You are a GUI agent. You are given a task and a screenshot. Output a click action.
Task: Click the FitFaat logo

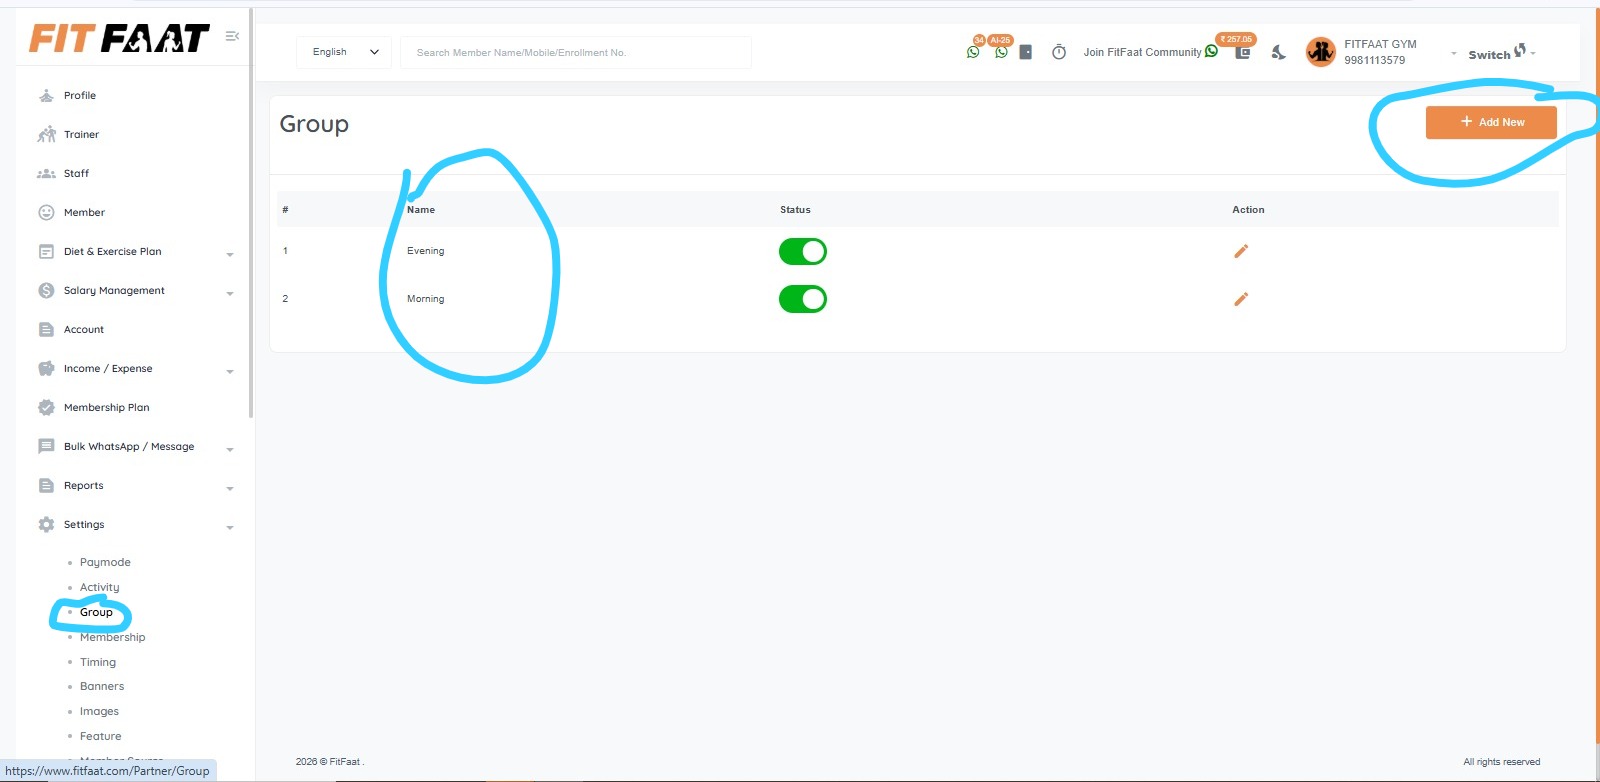point(119,38)
